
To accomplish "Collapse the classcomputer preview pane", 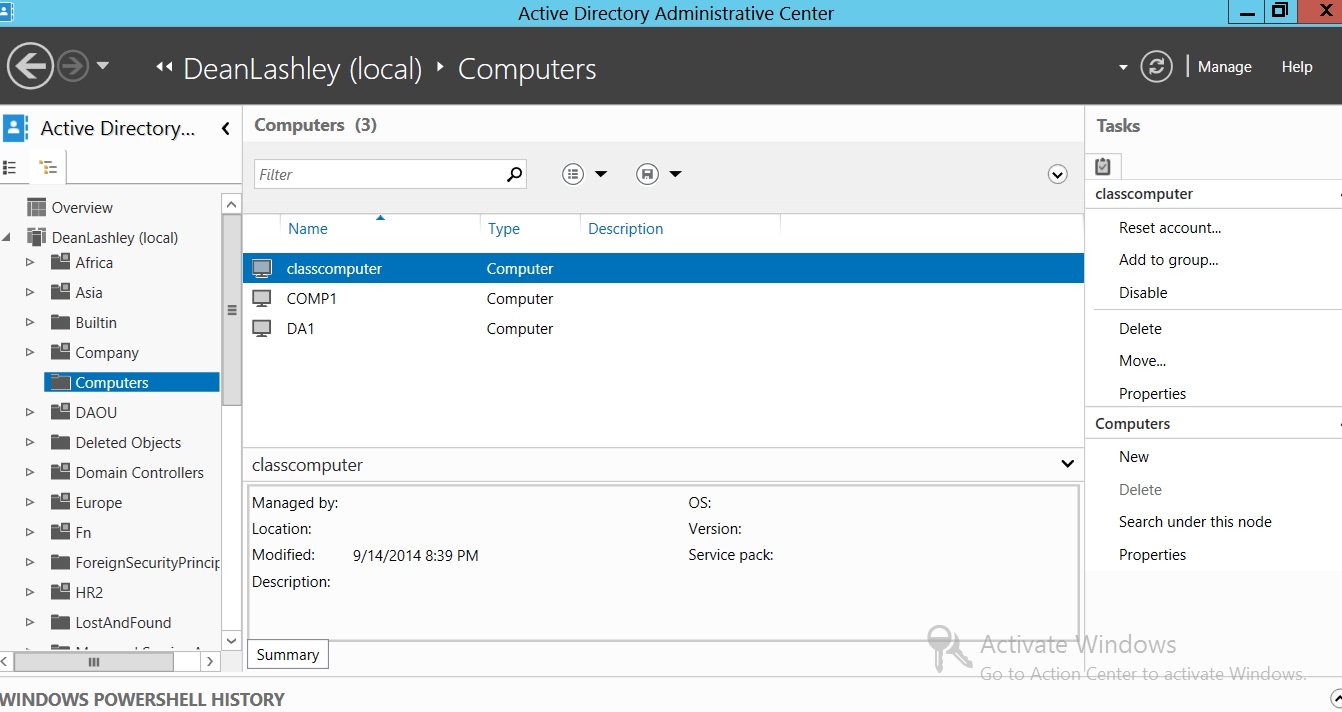I will pyautogui.click(x=1067, y=464).
